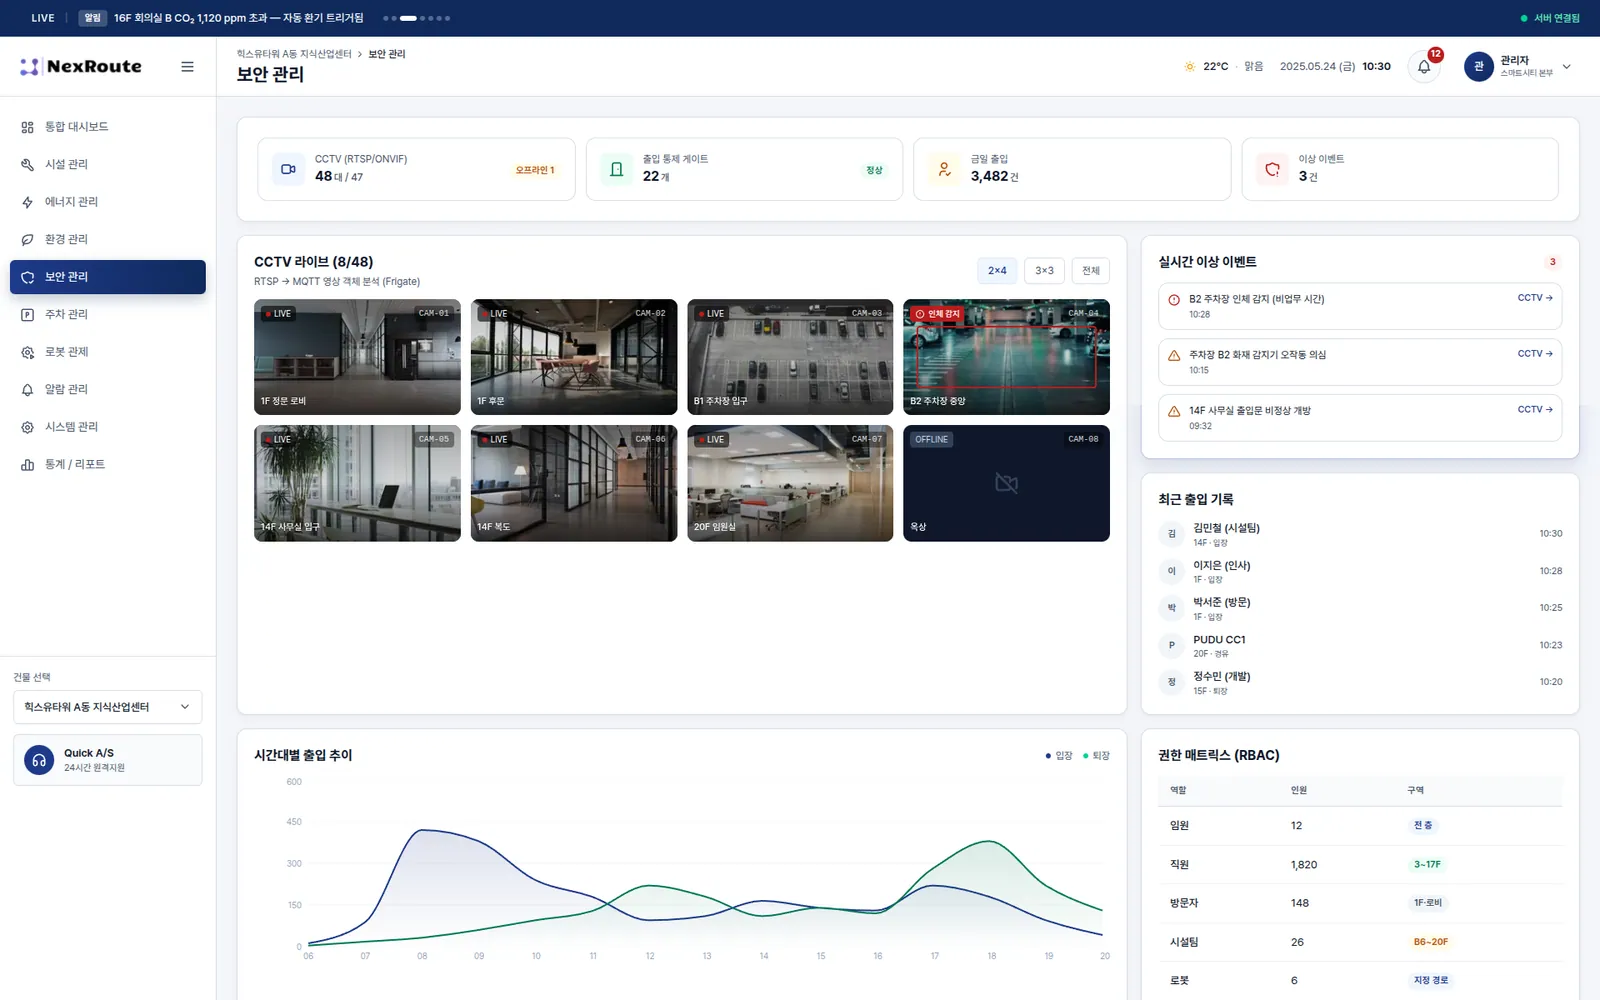Click the access gate card icon
Screen dimensions: 1600x1000
[x=616, y=169]
